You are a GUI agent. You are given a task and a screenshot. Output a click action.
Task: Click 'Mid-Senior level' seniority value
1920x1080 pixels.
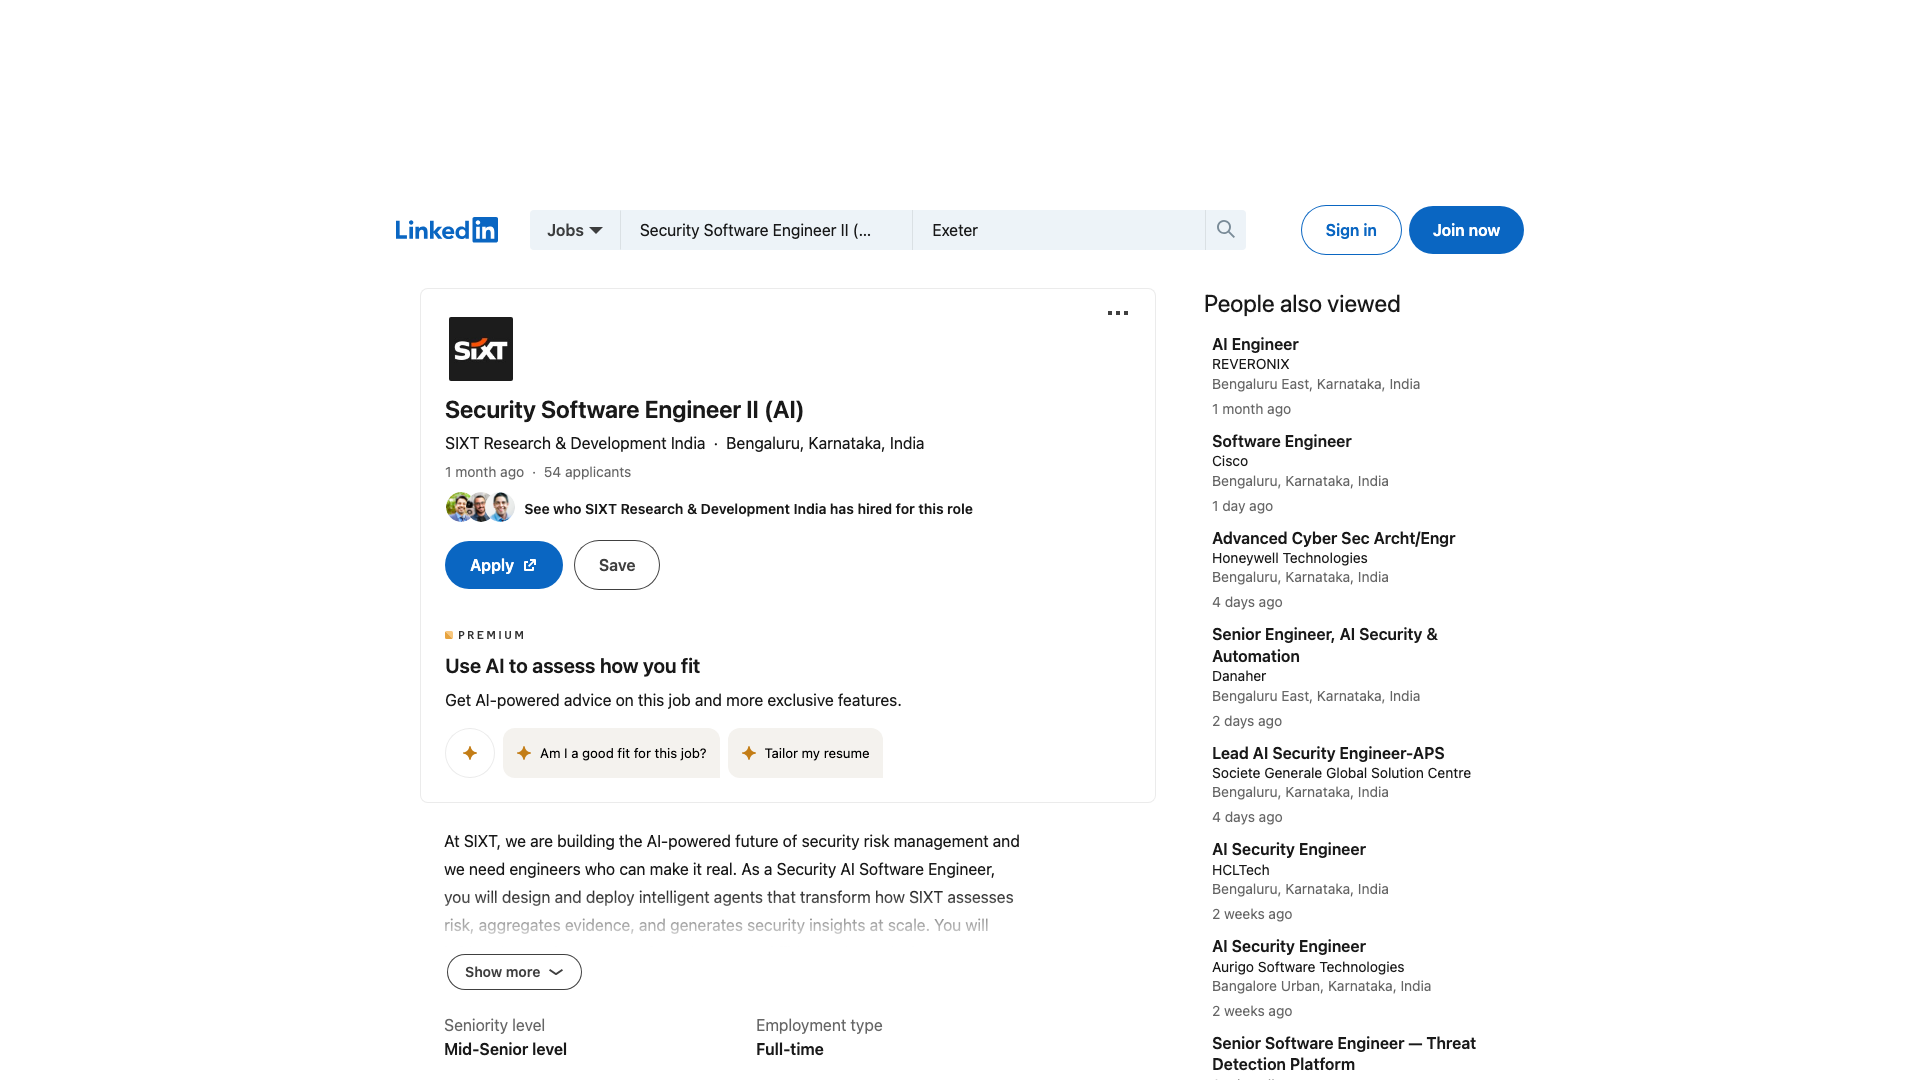pyautogui.click(x=505, y=1049)
